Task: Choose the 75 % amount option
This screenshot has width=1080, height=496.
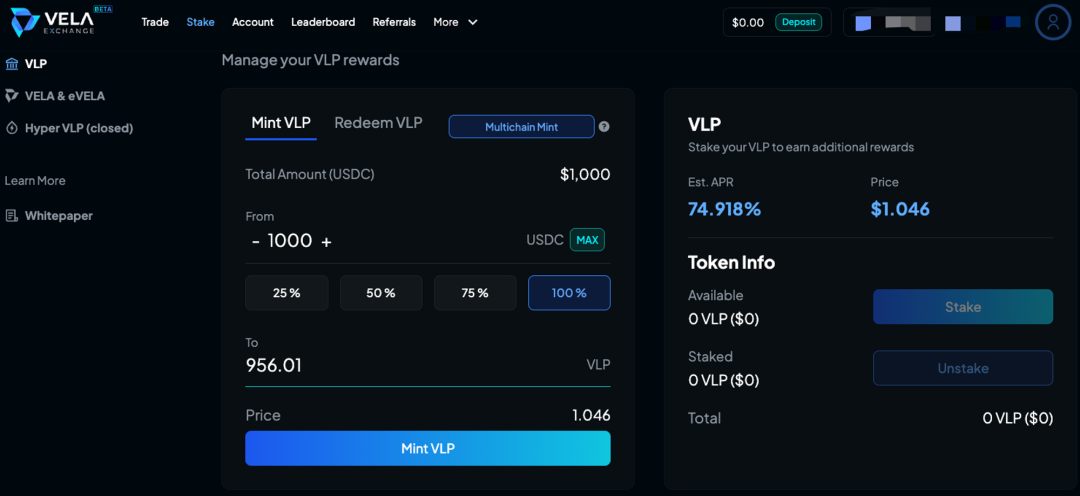Action: [x=475, y=293]
